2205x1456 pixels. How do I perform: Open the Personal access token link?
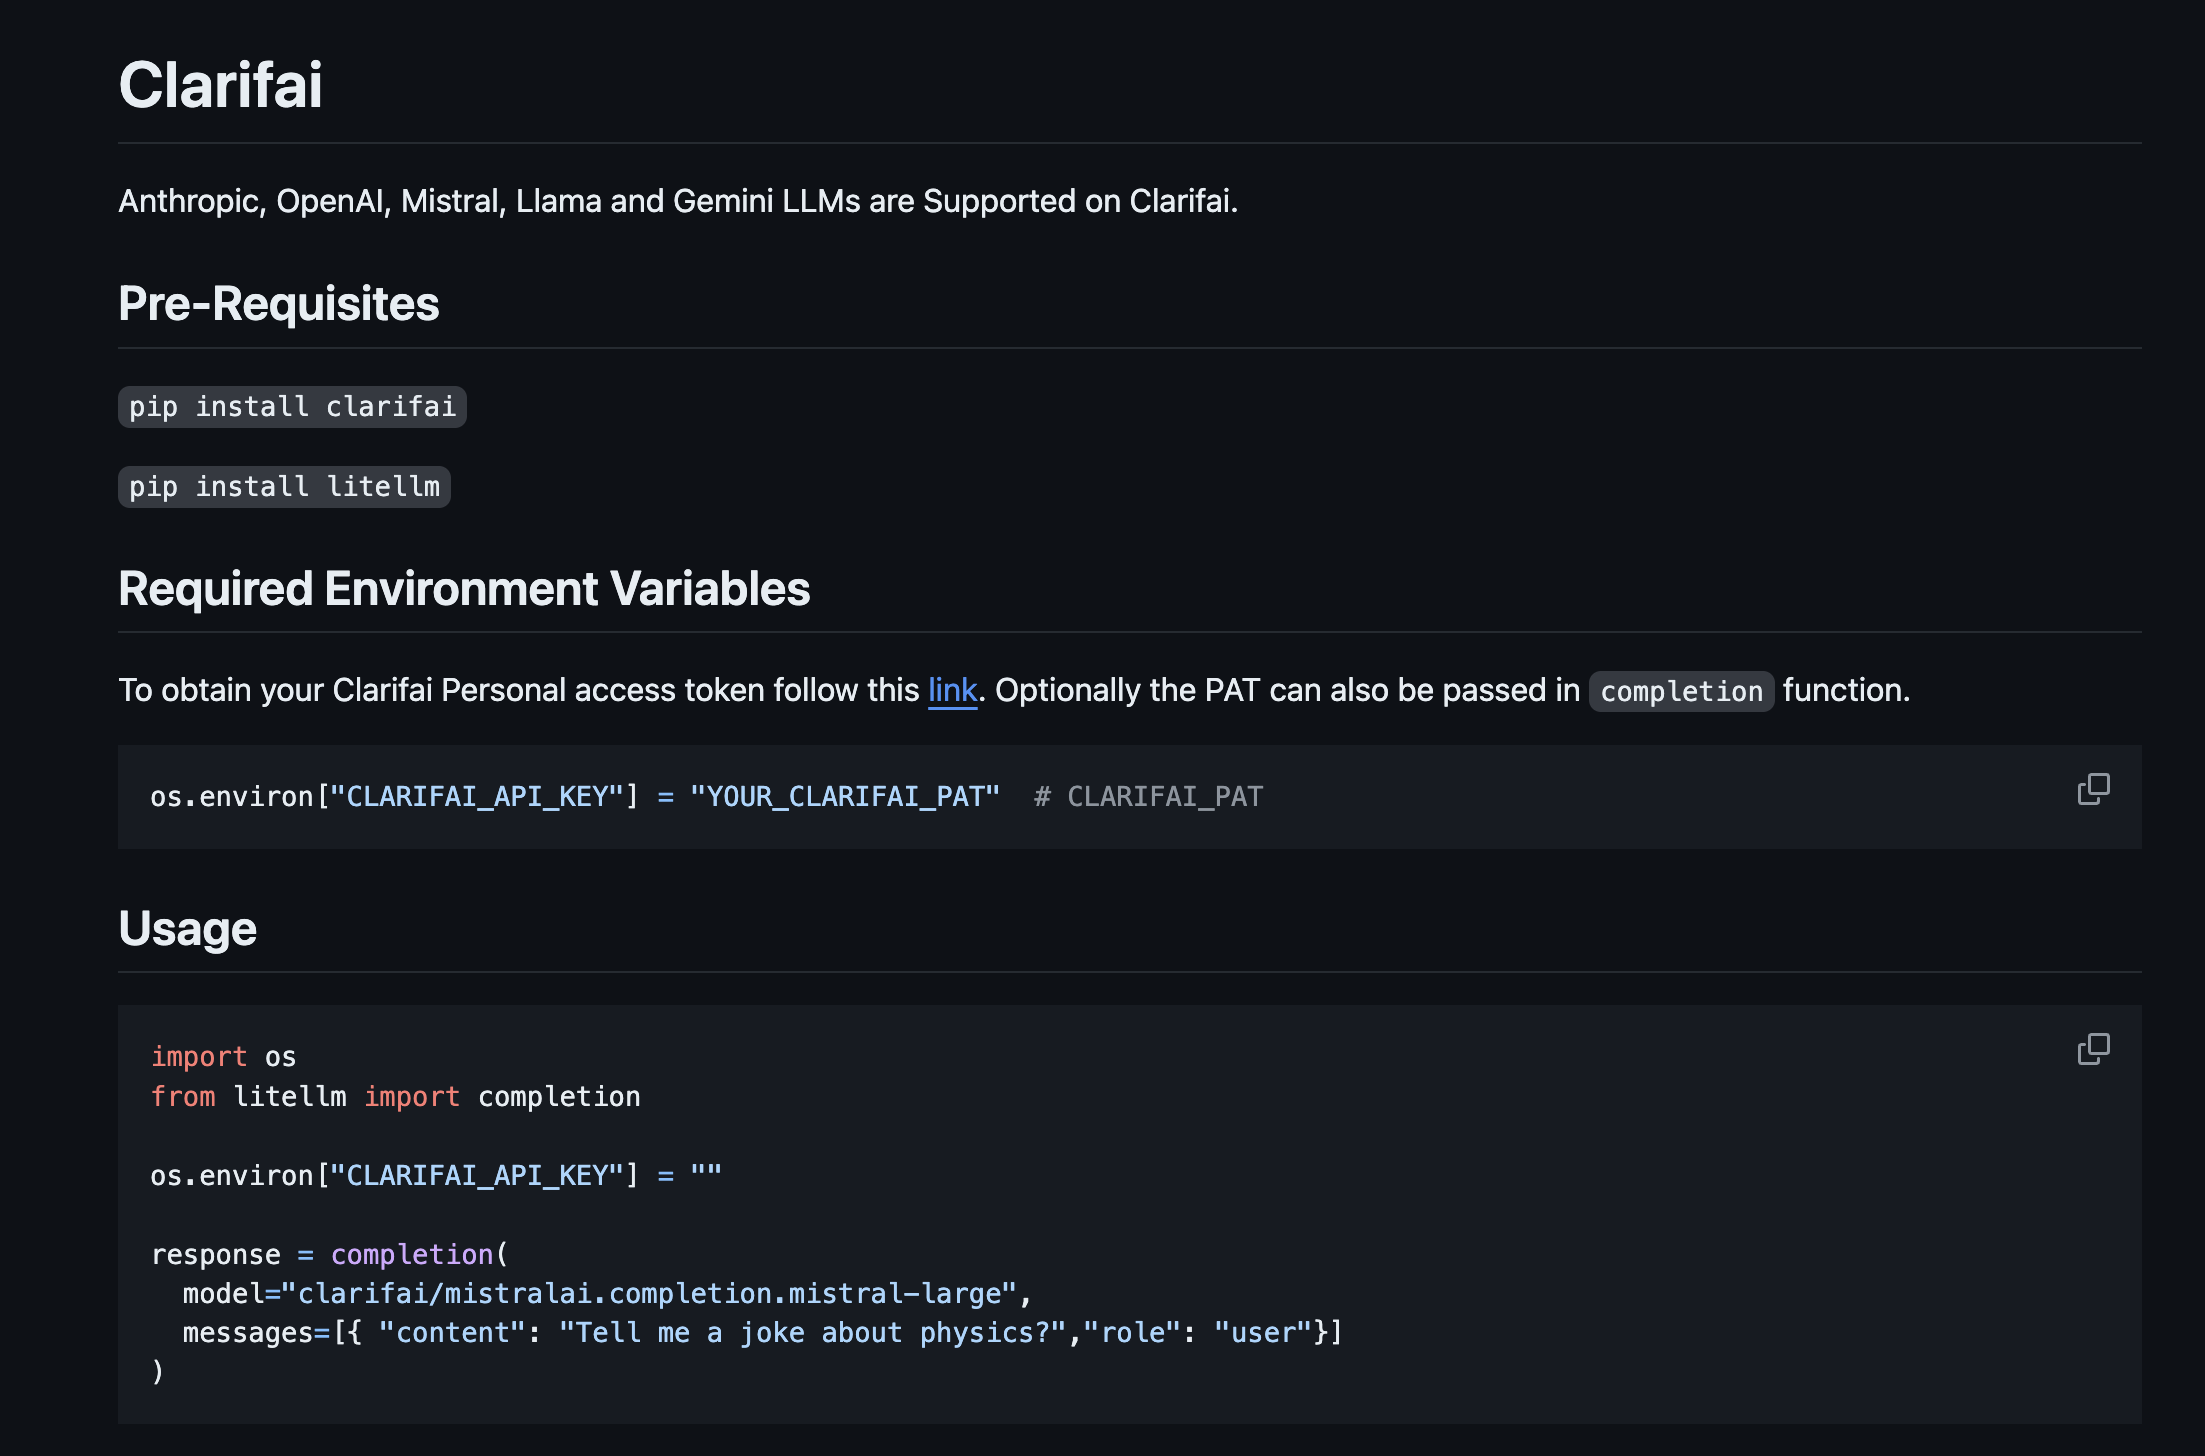point(952,690)
